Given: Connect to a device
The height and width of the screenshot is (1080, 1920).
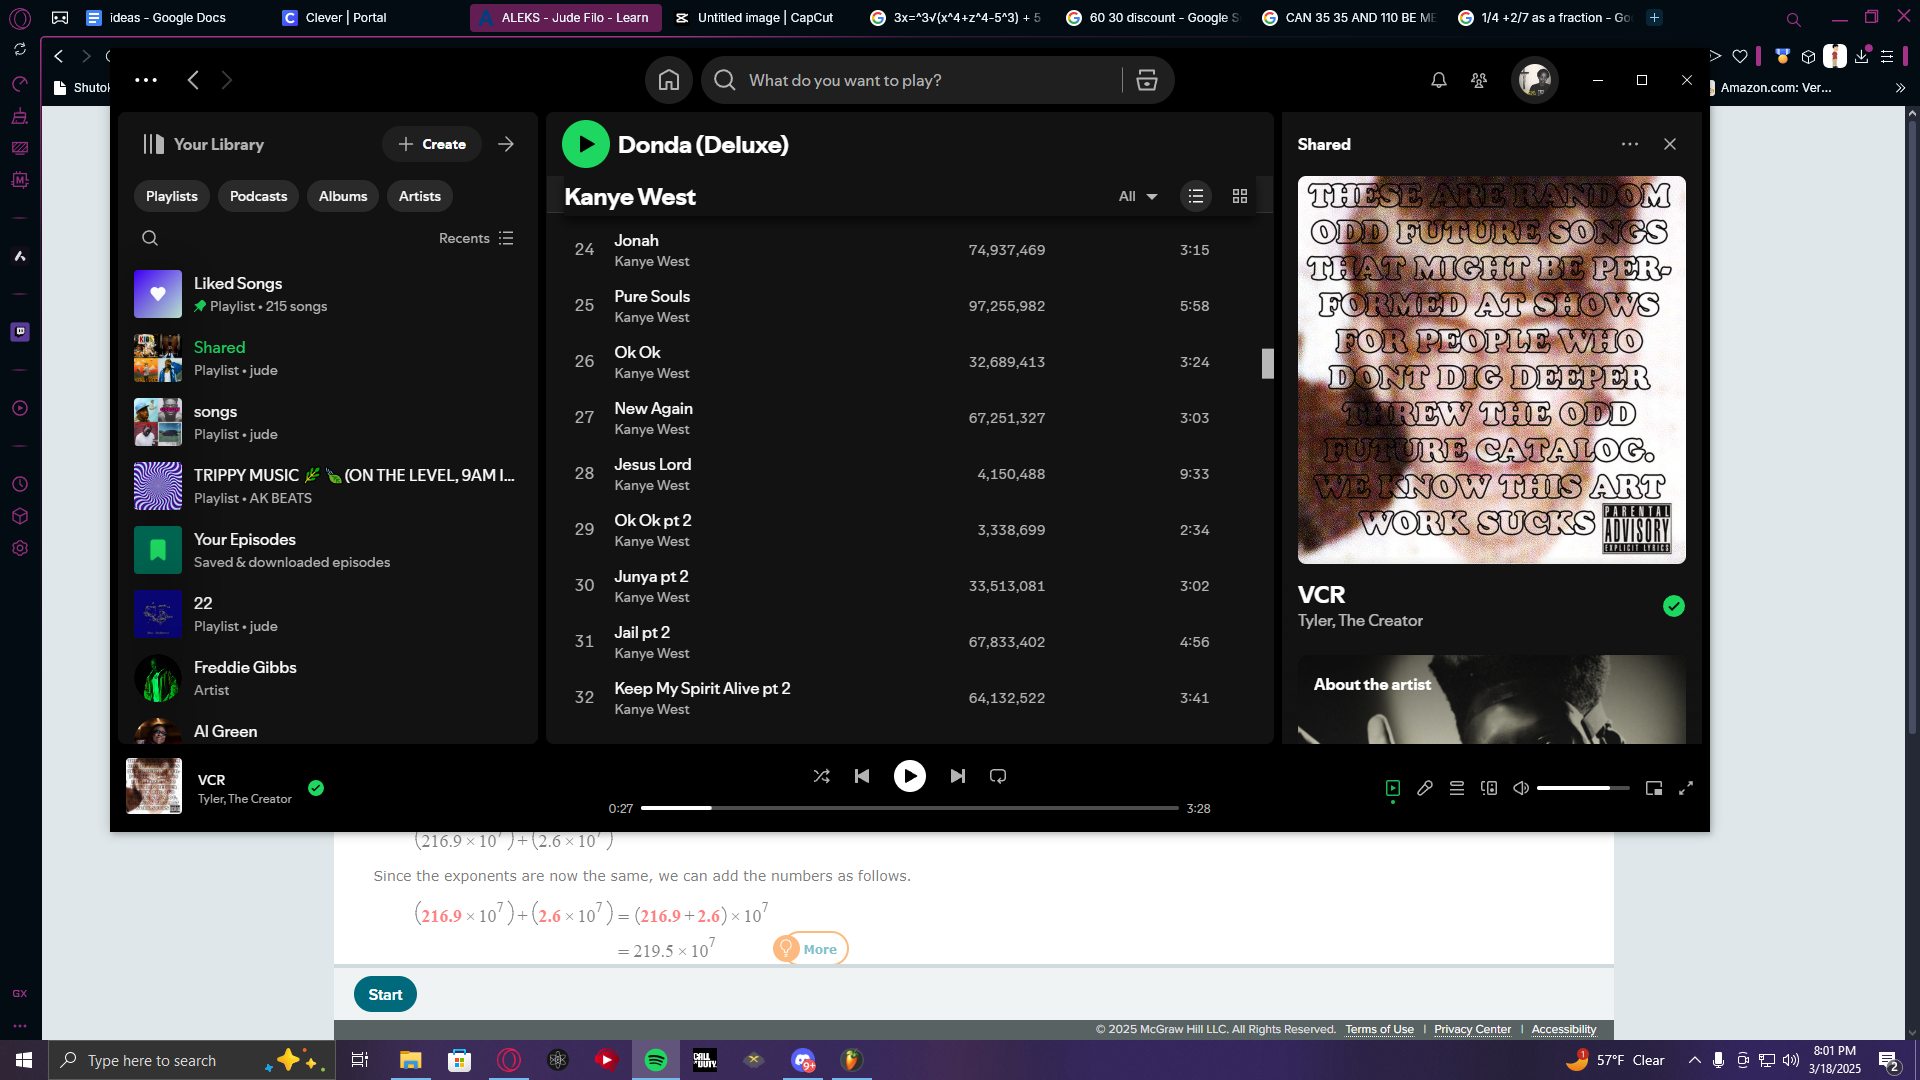Looking at the screenshot, I should click(x=1489, y=788).
